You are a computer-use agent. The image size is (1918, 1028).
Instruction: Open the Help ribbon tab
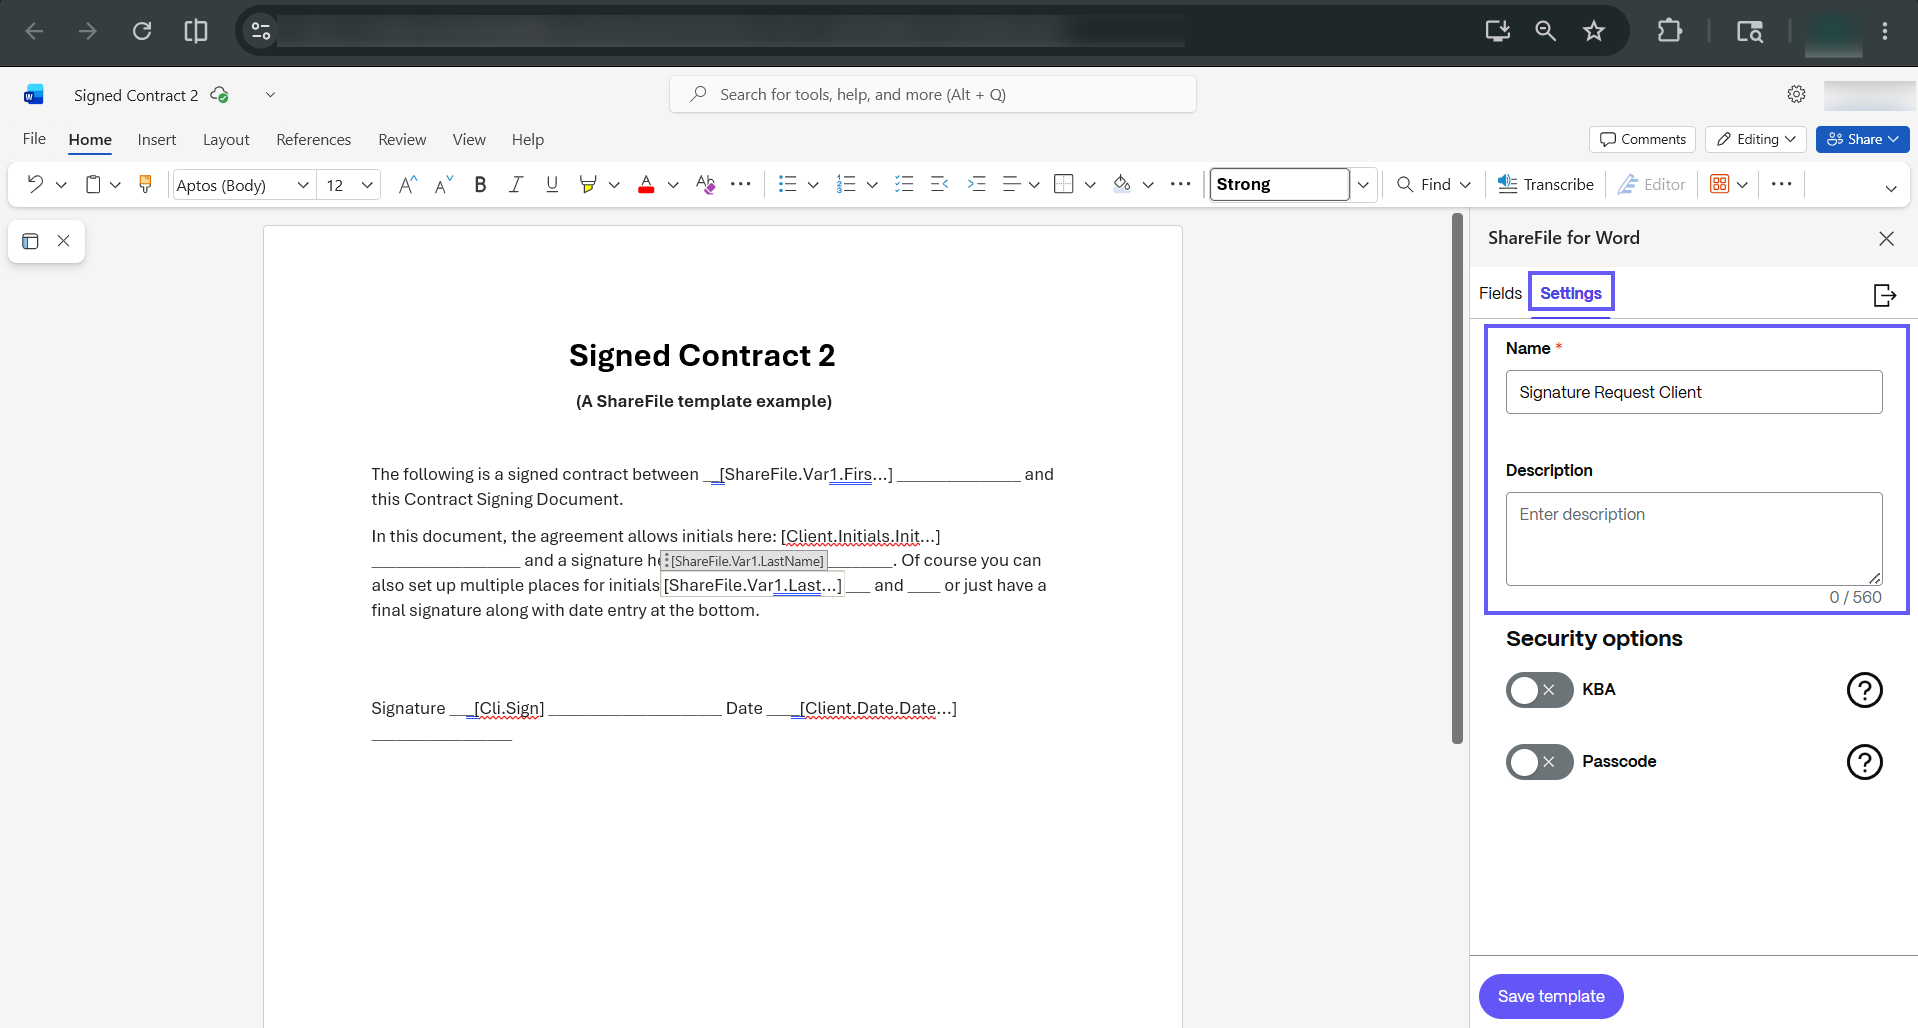[528, 140]
